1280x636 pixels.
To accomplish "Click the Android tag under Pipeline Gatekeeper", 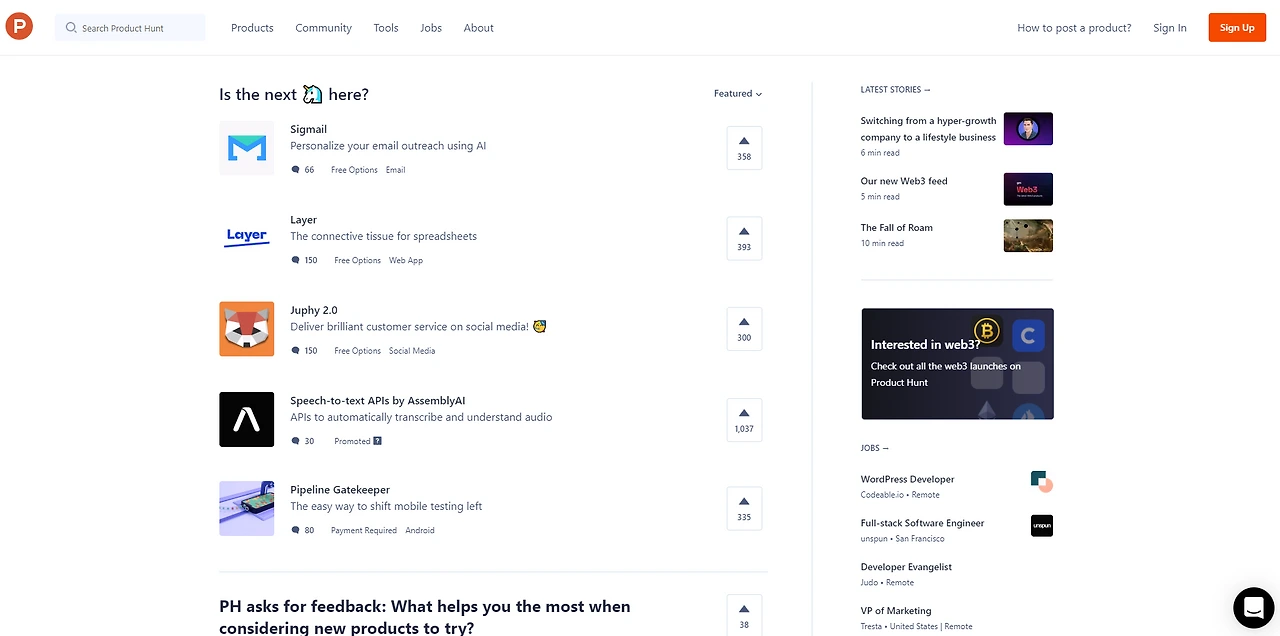I will 420,530.
